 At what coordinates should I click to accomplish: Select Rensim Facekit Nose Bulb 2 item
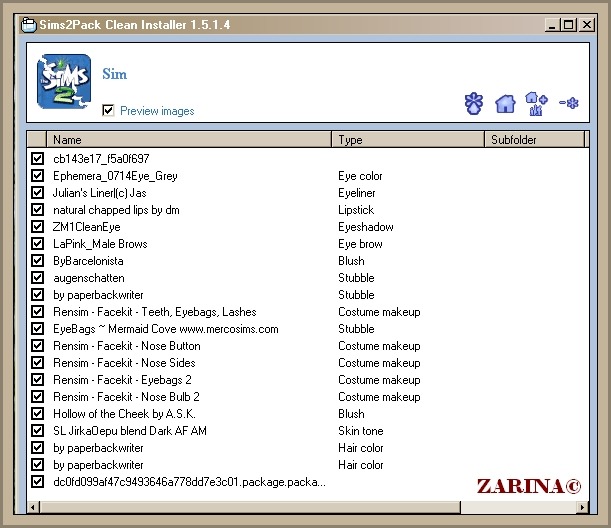(126, 397)
